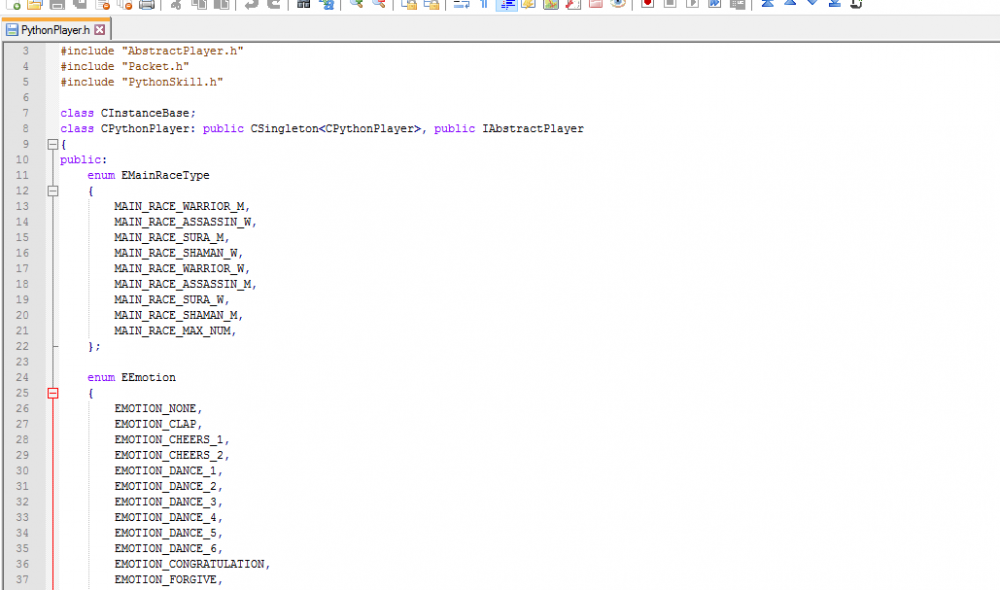Cut selection with the scissors icon
1000x590 pixels.
click(177, 4)
